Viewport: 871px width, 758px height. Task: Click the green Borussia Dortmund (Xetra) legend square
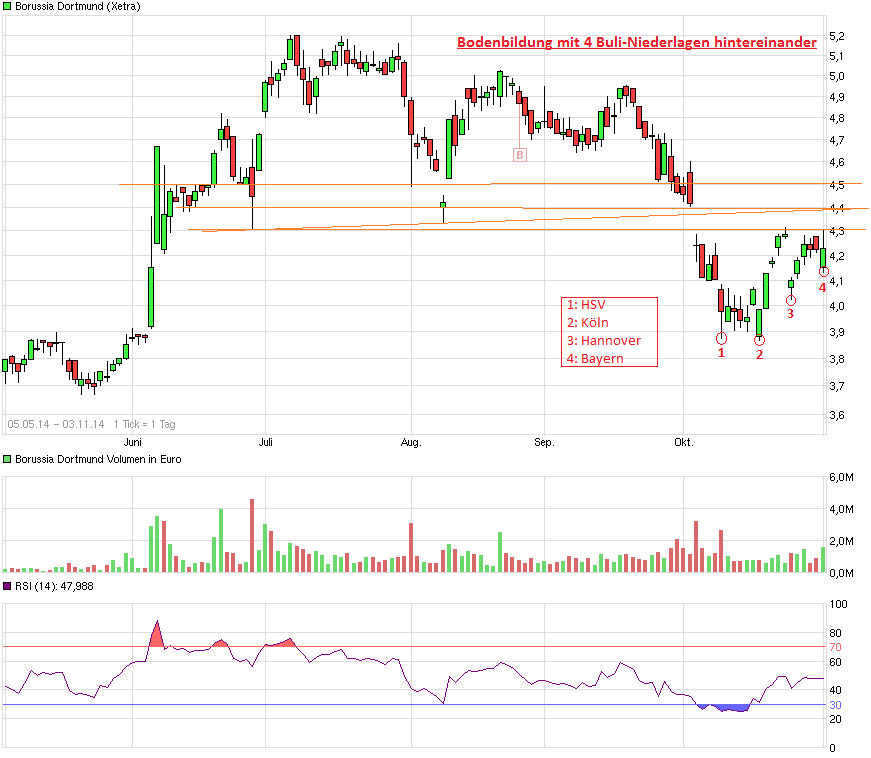coord(8,6)
